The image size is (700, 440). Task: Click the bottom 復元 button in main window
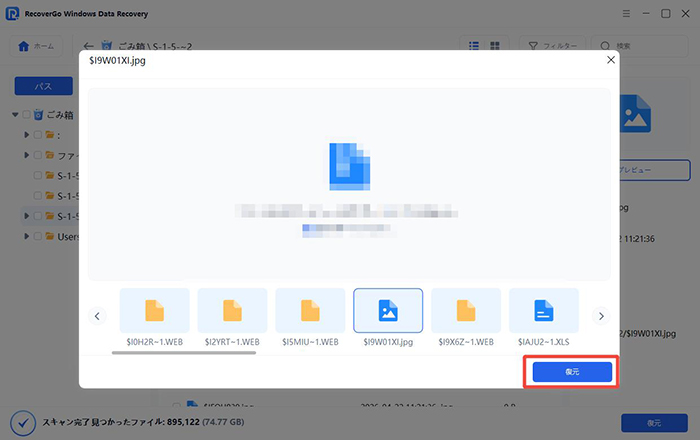point(654,423)
